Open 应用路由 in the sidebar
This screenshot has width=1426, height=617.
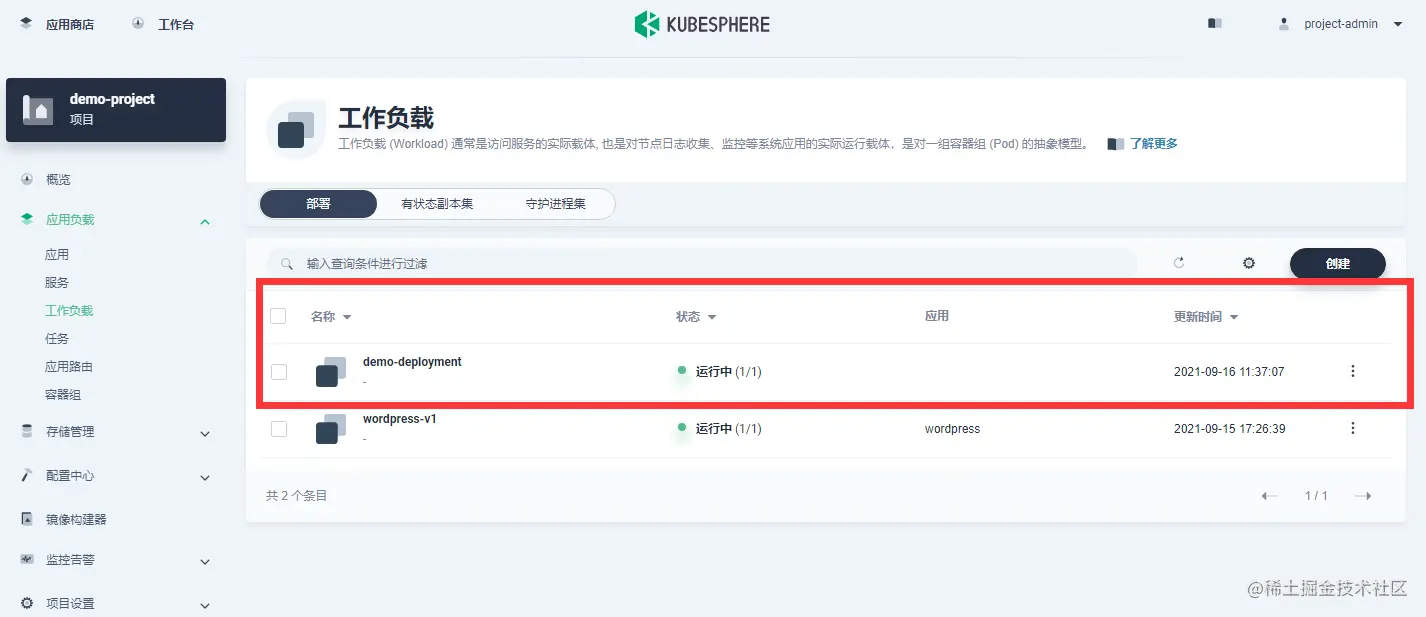(x=69, y=367)
